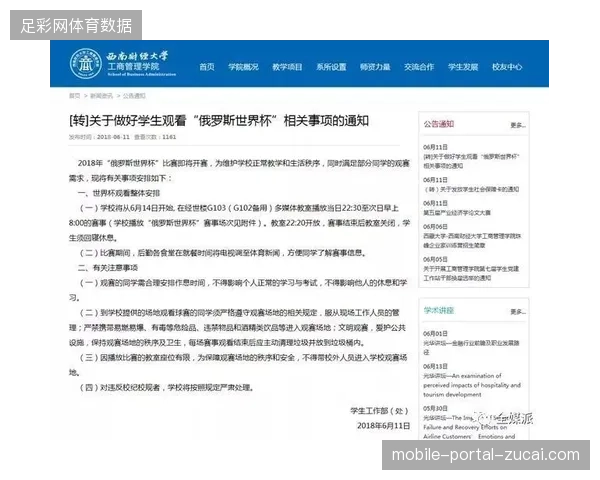Click the 查看次数 1161 view count
The image size is (600, 480).
pos(155,137)
